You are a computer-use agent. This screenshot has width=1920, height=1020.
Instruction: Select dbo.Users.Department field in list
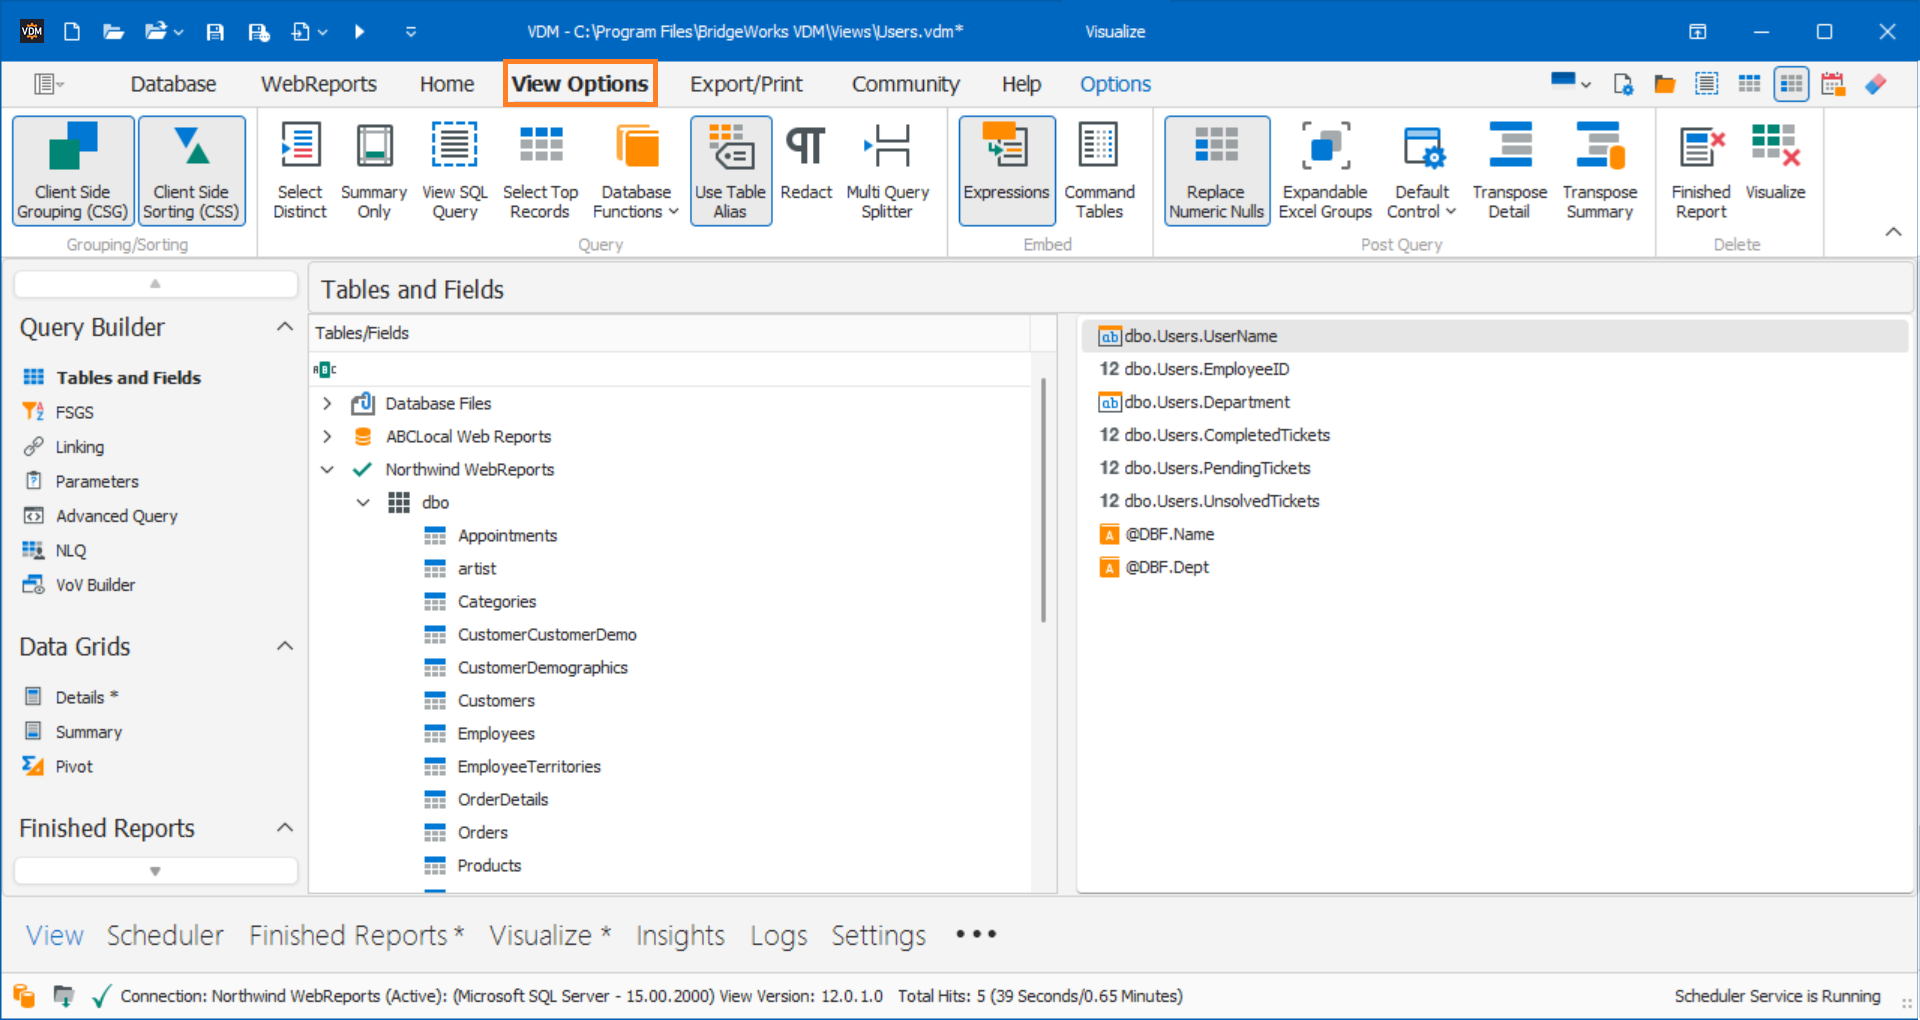pyautogui.click(x=1206, y=402)
